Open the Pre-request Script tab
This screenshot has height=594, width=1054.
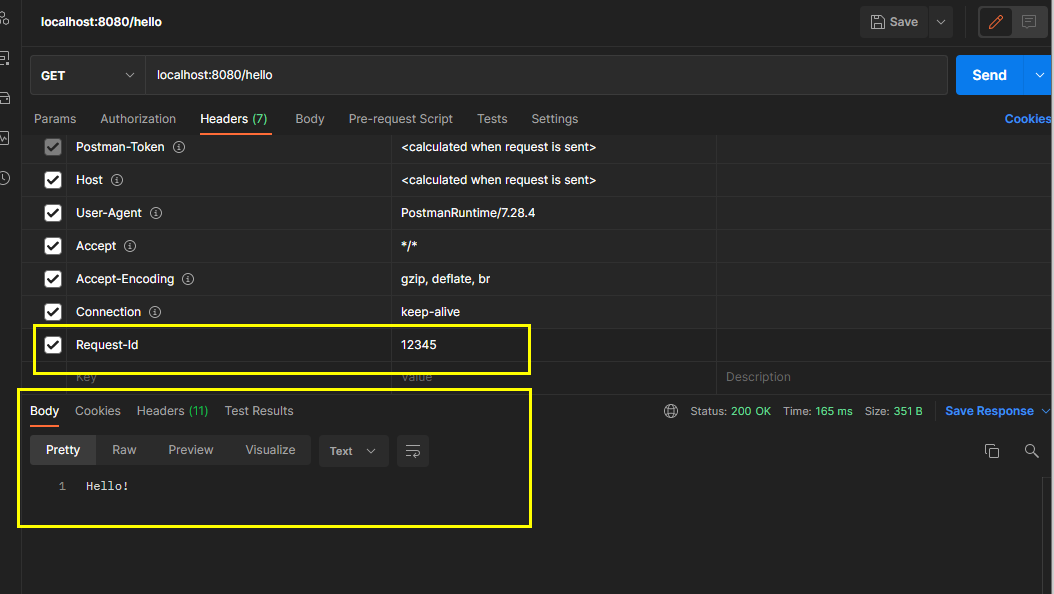(401, 119)
